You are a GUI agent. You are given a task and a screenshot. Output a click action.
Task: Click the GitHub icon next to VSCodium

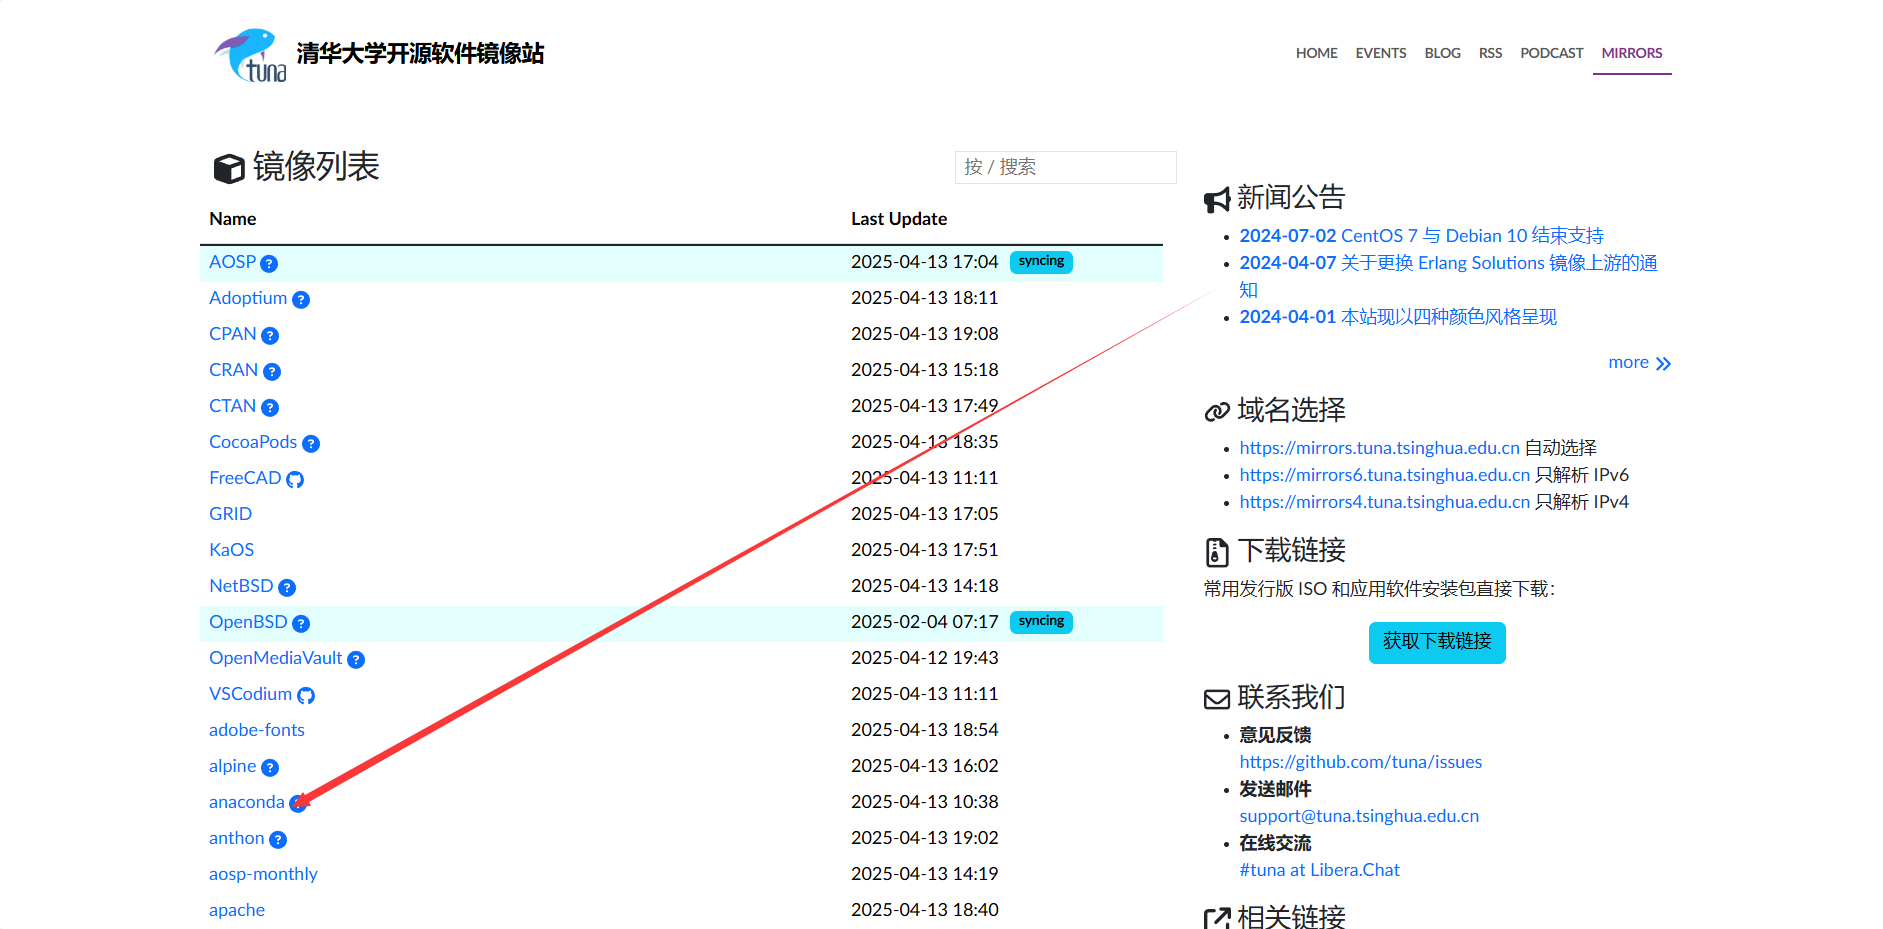[x=306, y=696]
